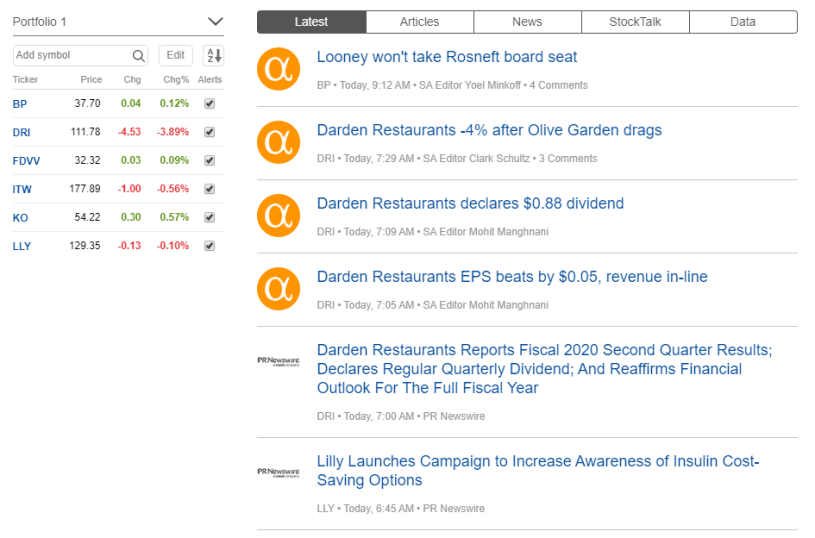Disable alerts checkbox for KO

coord(209,217)
